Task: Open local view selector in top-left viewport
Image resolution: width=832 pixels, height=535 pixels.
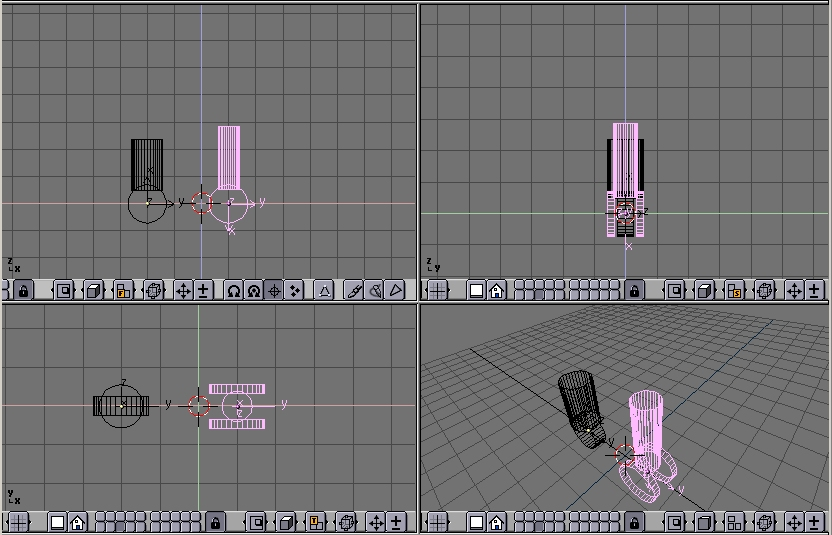Action: (x=64, y=290)
